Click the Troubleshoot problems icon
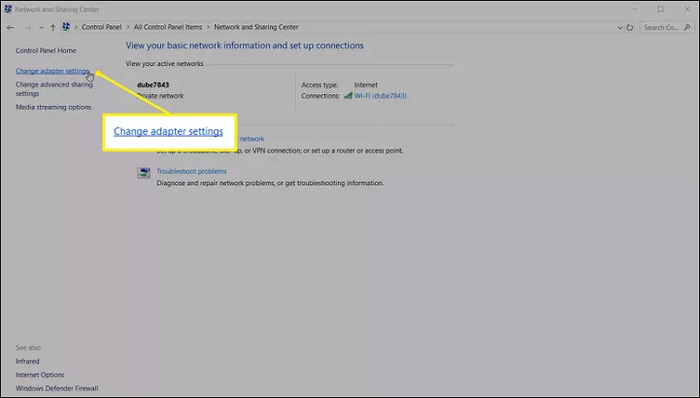Viewport: 700px width, 398px height. pyautogui.click(x=144, y=173)
